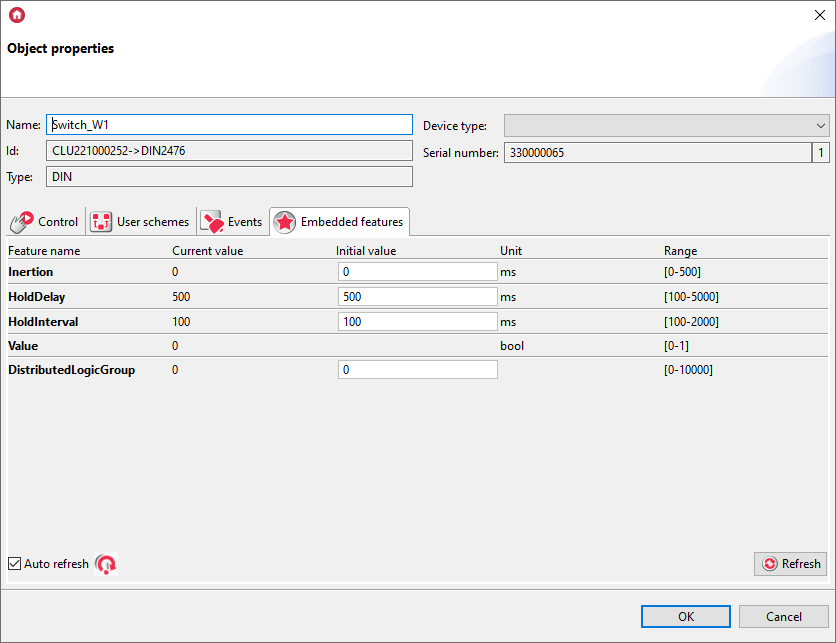This screenshot has width=836, height=643.
Task: Click the hand pointer icon on Control tab
Action: click(x=21, y=221)
